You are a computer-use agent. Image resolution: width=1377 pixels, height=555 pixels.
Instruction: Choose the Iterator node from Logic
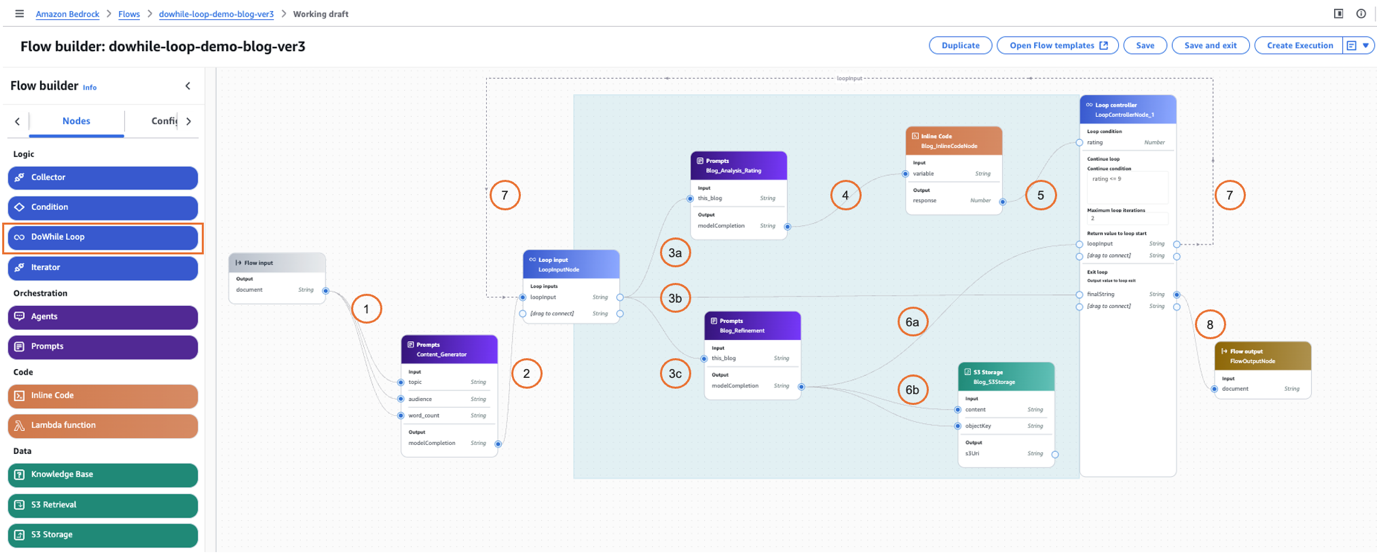tap(103, 268)
